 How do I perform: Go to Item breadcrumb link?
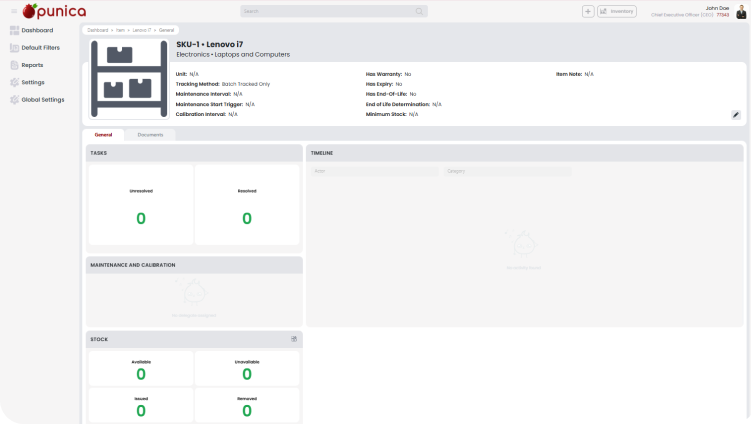click(120, 30)
